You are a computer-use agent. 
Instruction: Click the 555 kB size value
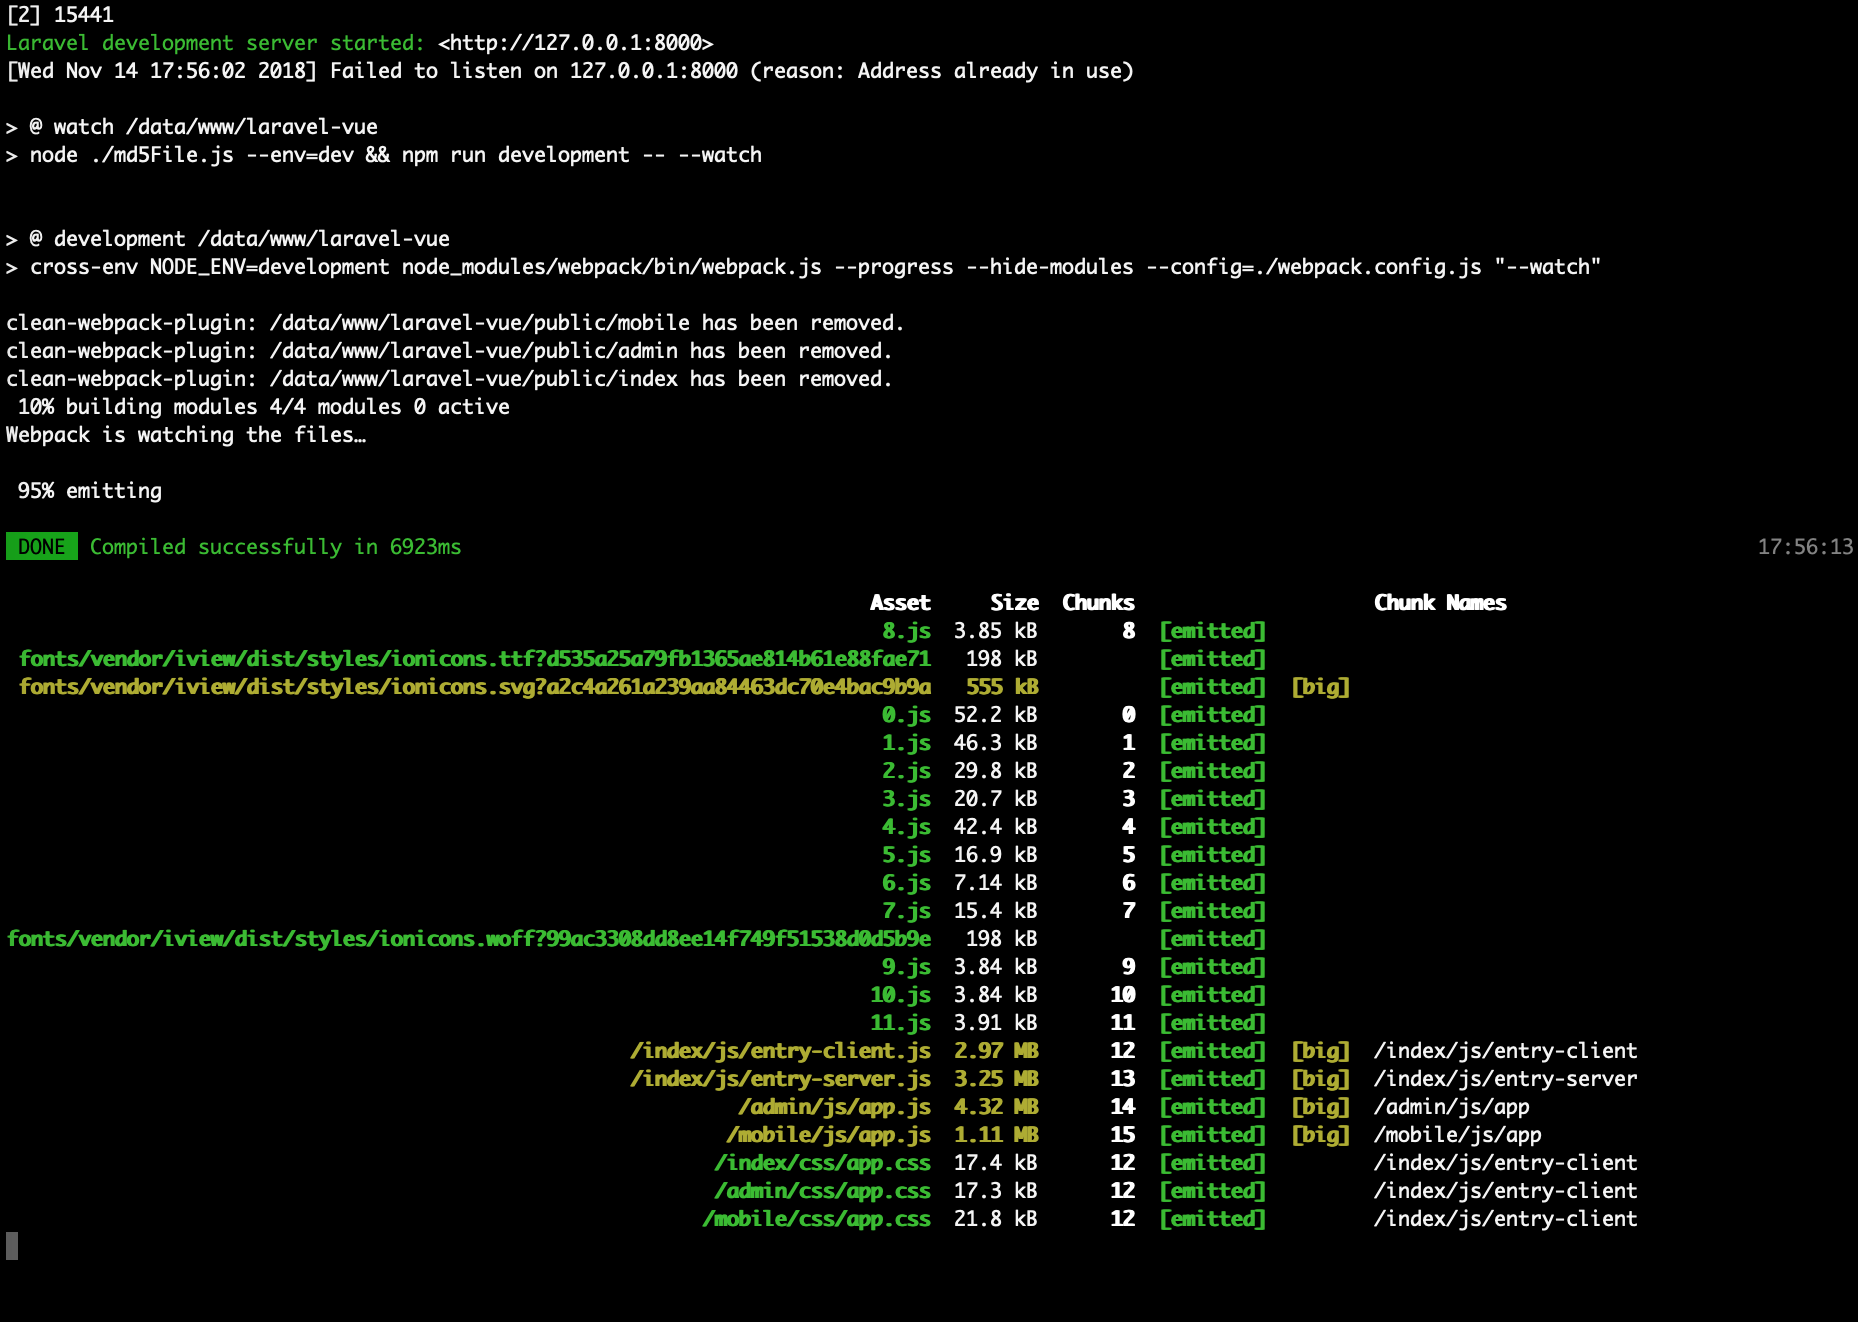coord(1002,687)
